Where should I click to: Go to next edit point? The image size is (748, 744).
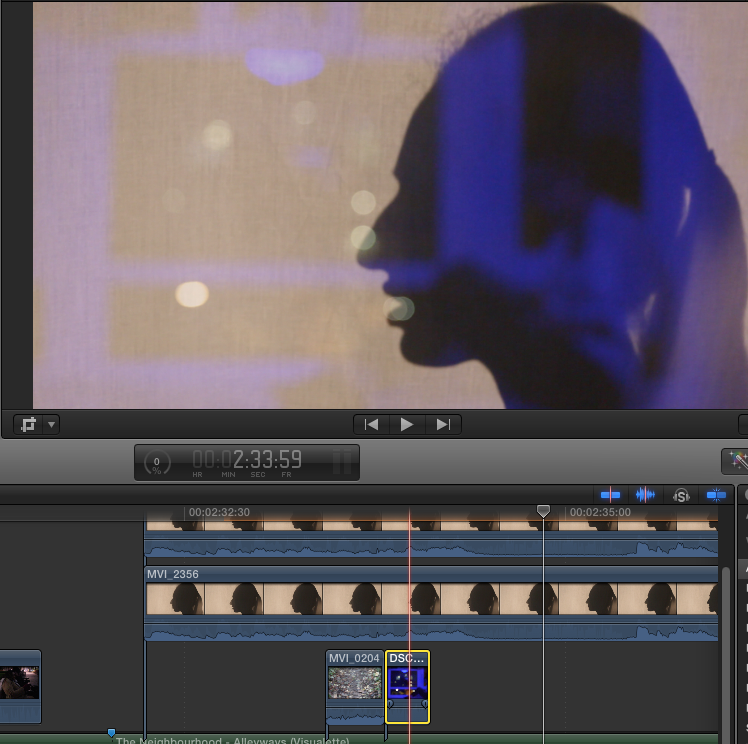point(443,424)
